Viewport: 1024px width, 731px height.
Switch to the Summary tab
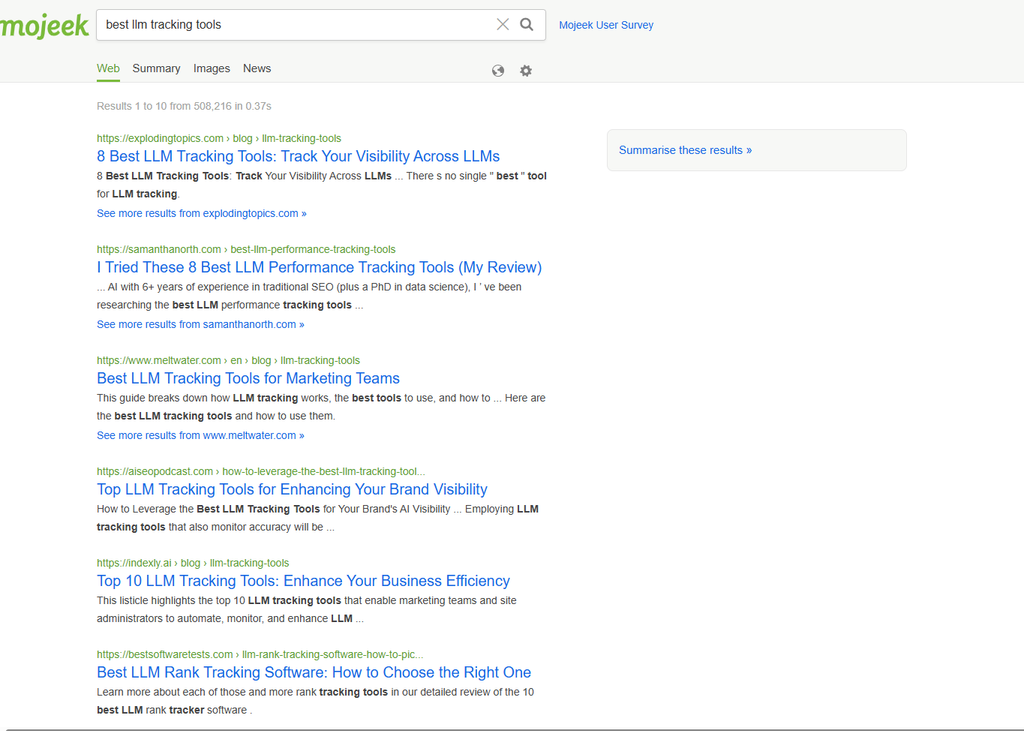[156, 69]
